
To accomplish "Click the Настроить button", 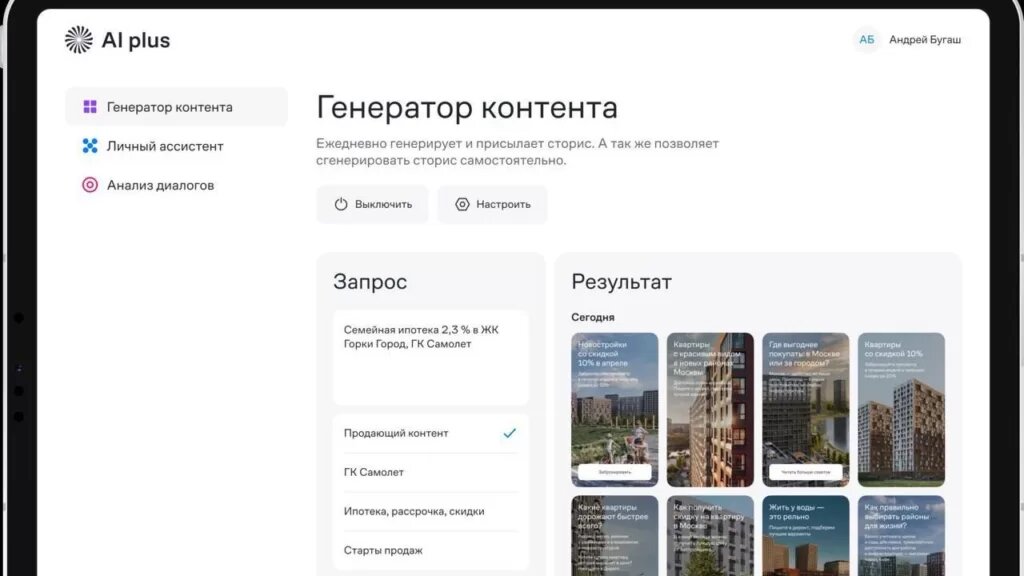I will 492,204.
